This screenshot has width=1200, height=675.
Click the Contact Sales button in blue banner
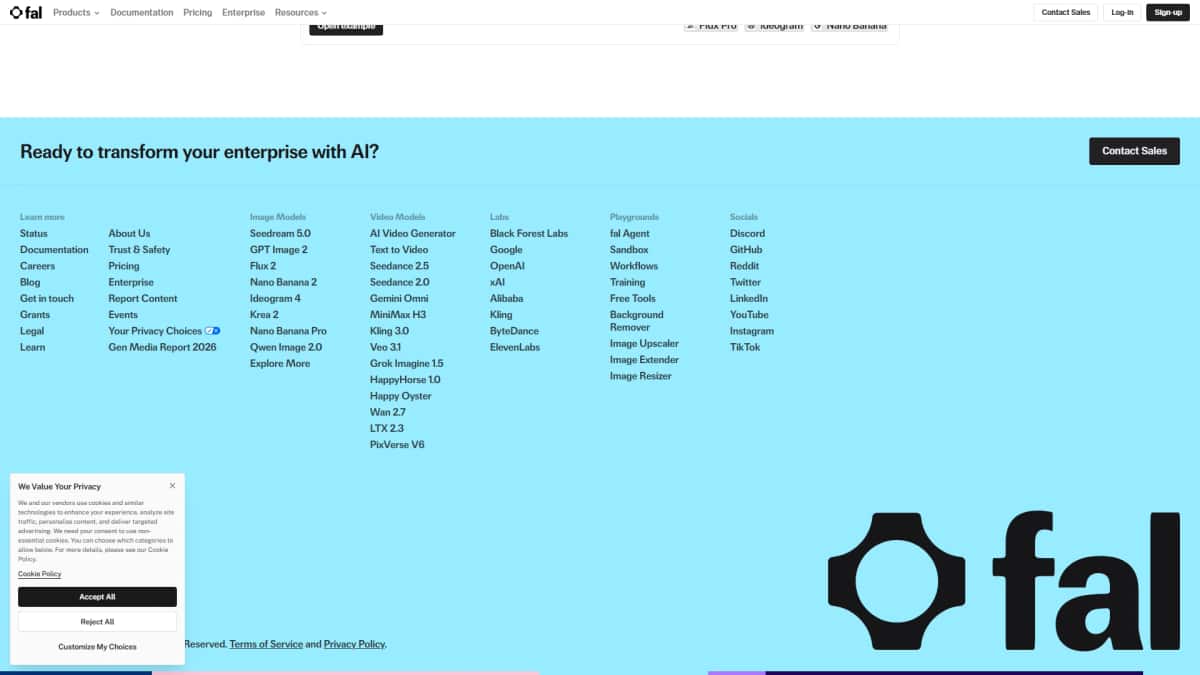click(1134, 151)
